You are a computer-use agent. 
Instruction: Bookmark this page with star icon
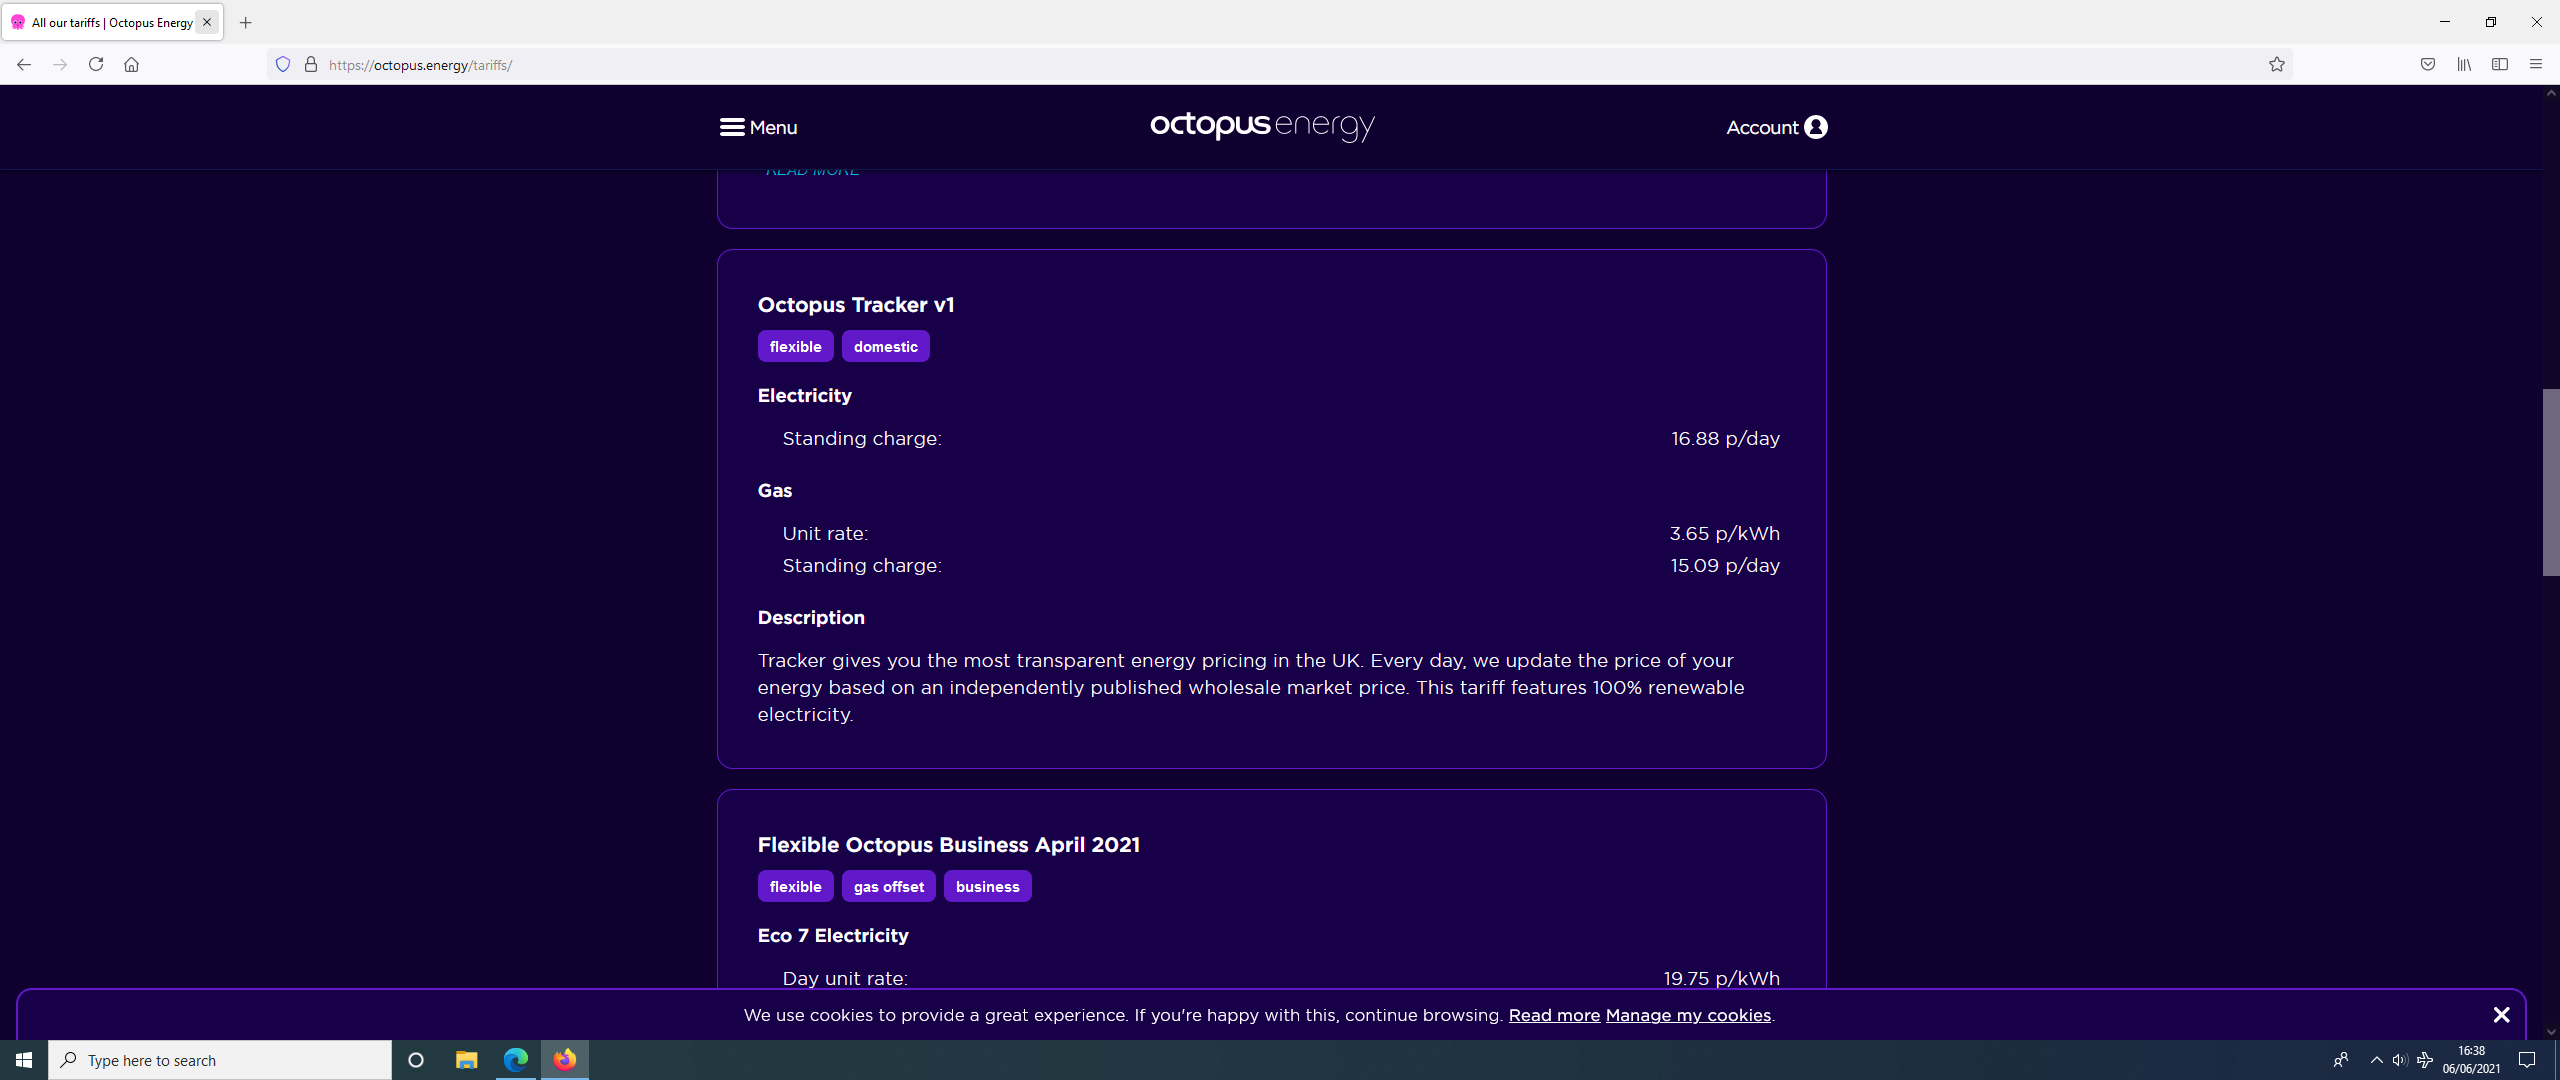2276,65
